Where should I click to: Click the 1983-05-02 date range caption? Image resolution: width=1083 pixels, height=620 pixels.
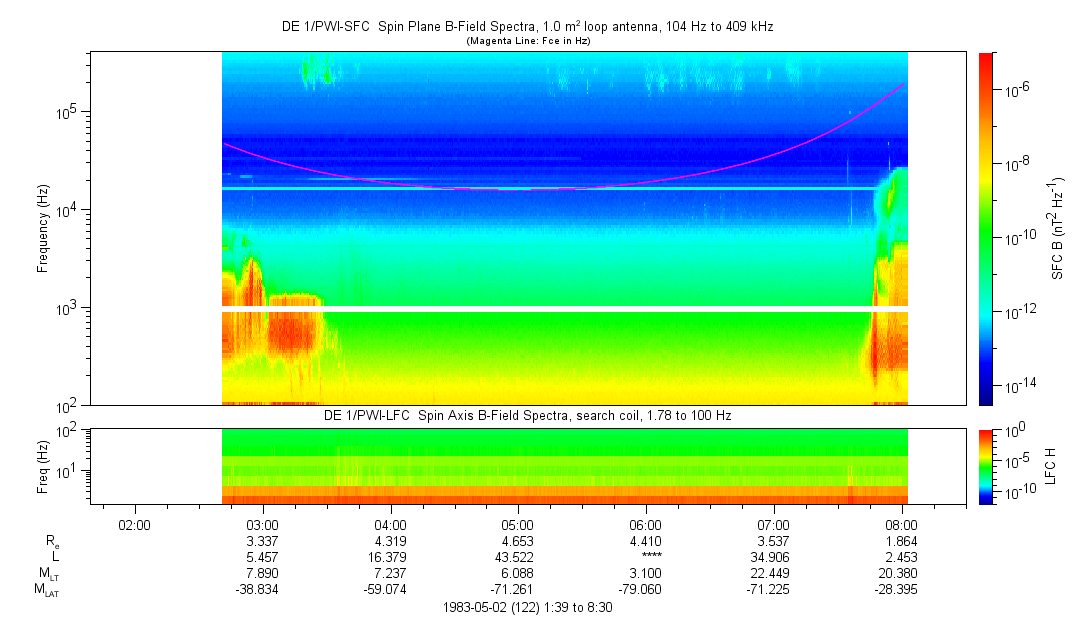(527, 607)
